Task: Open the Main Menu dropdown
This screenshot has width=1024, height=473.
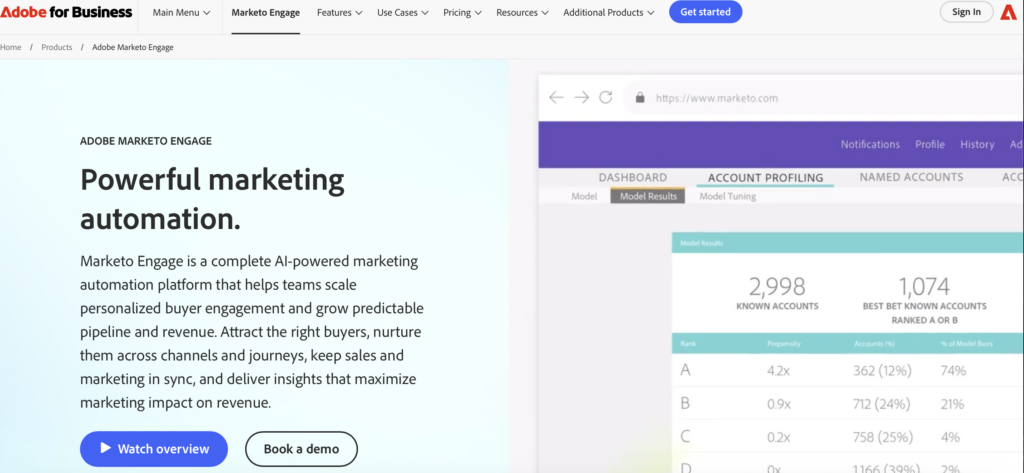Action: (182, 12)
